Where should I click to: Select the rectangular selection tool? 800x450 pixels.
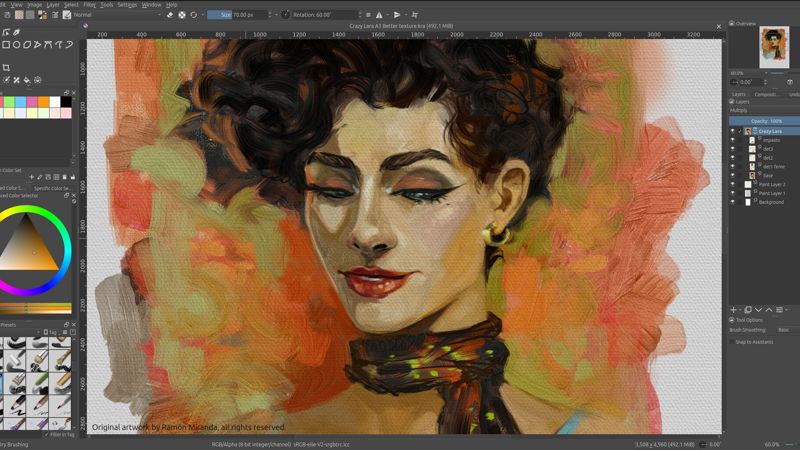point(6,45)
